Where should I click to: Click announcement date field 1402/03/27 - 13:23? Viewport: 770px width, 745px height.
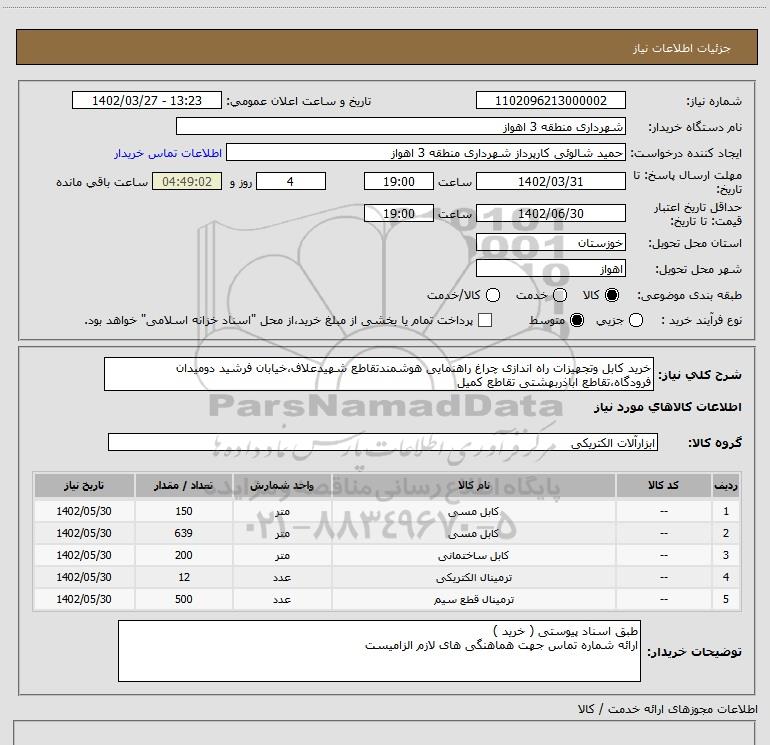click(x=147, y=100)
